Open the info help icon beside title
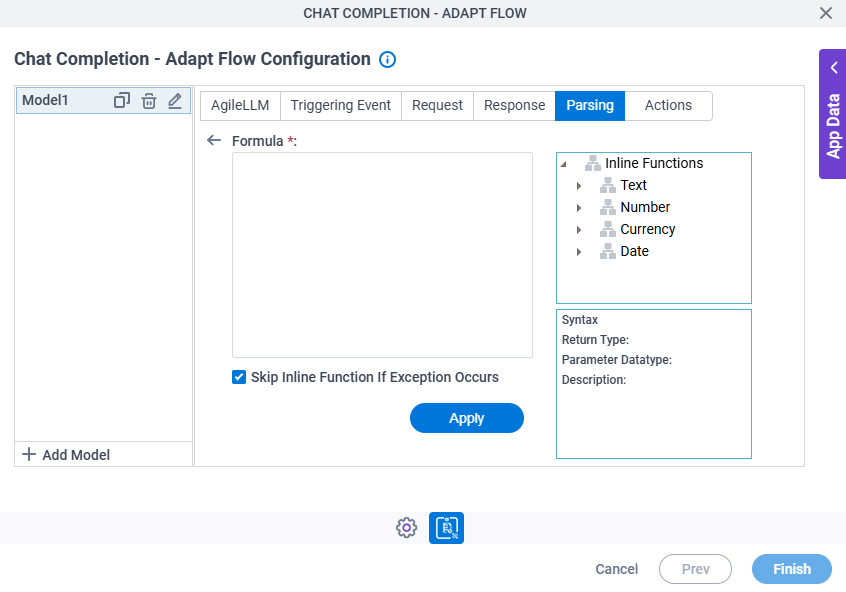Image resolution: width=846 pixels, height=592 pixels. click(387, 59)
